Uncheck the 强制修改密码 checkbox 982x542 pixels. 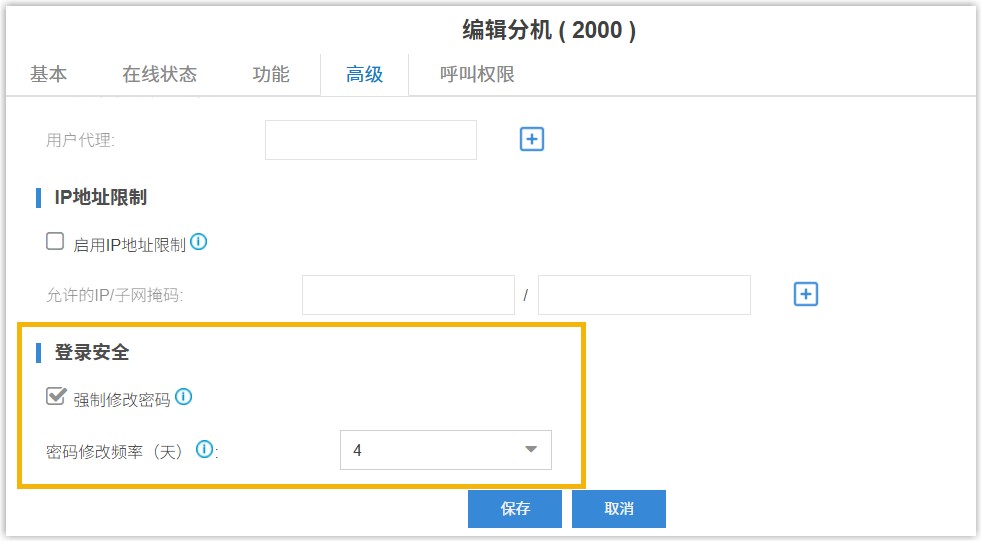coord(56,397)
